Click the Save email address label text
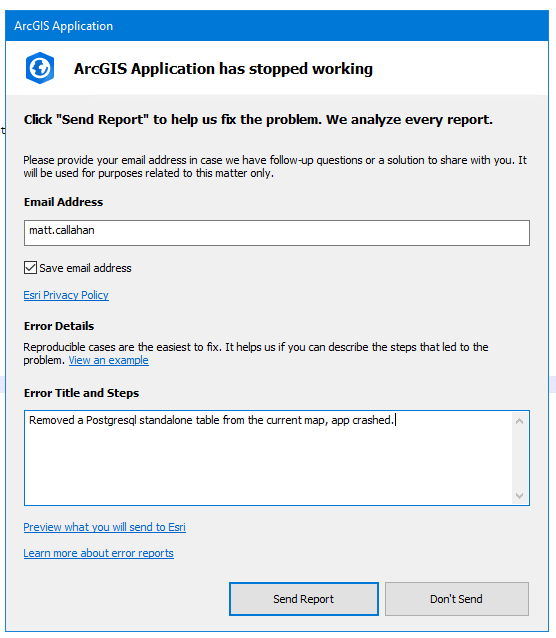Viewport: 556px width, 638px height. click(85, 268)
